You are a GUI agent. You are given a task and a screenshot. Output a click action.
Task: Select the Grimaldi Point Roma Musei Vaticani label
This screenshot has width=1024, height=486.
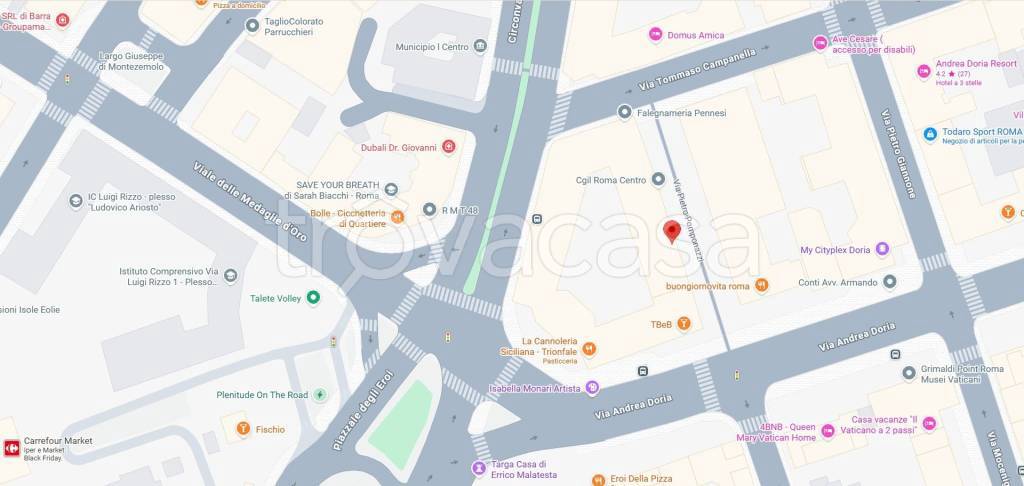click(962, 374)
